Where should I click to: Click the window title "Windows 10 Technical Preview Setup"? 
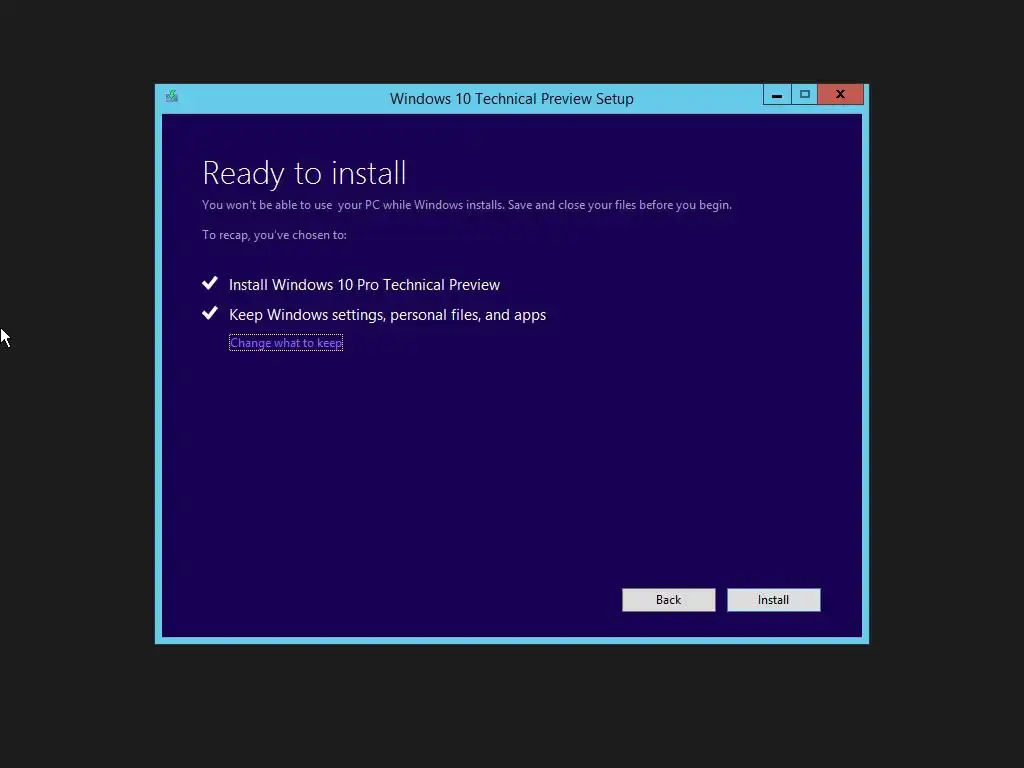pos(511,99)
